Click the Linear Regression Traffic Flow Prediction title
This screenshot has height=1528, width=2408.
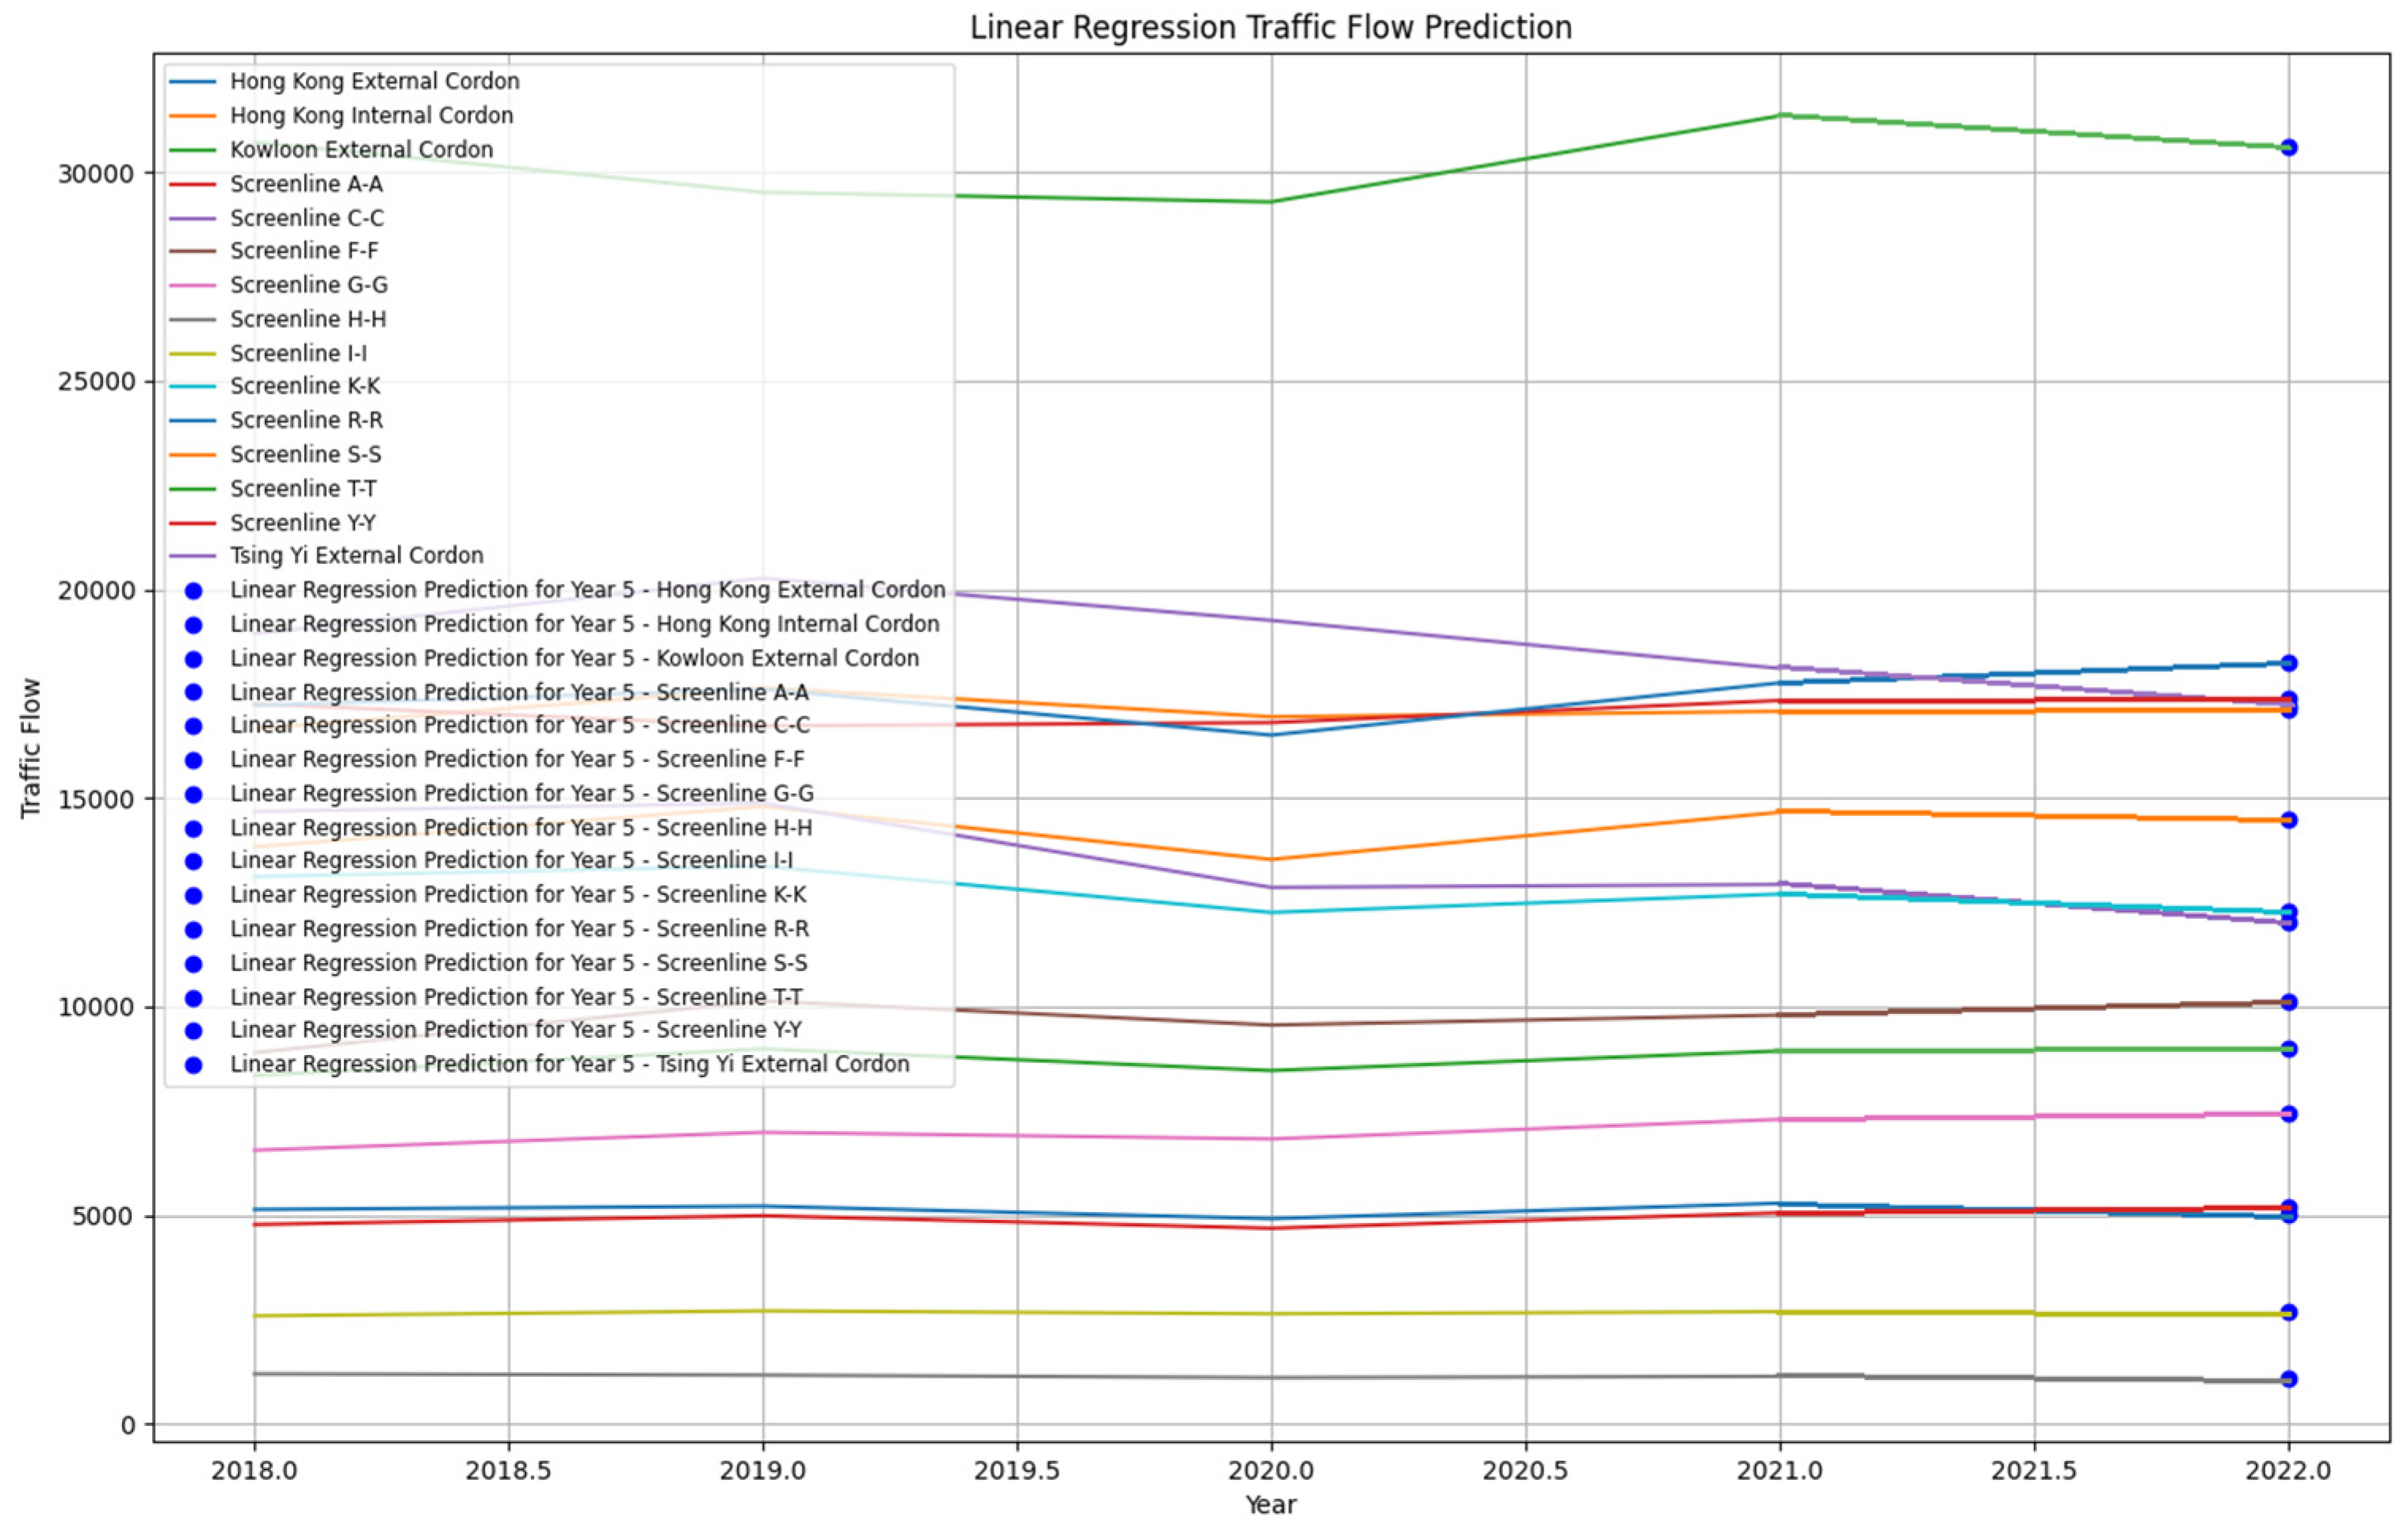1270,27
